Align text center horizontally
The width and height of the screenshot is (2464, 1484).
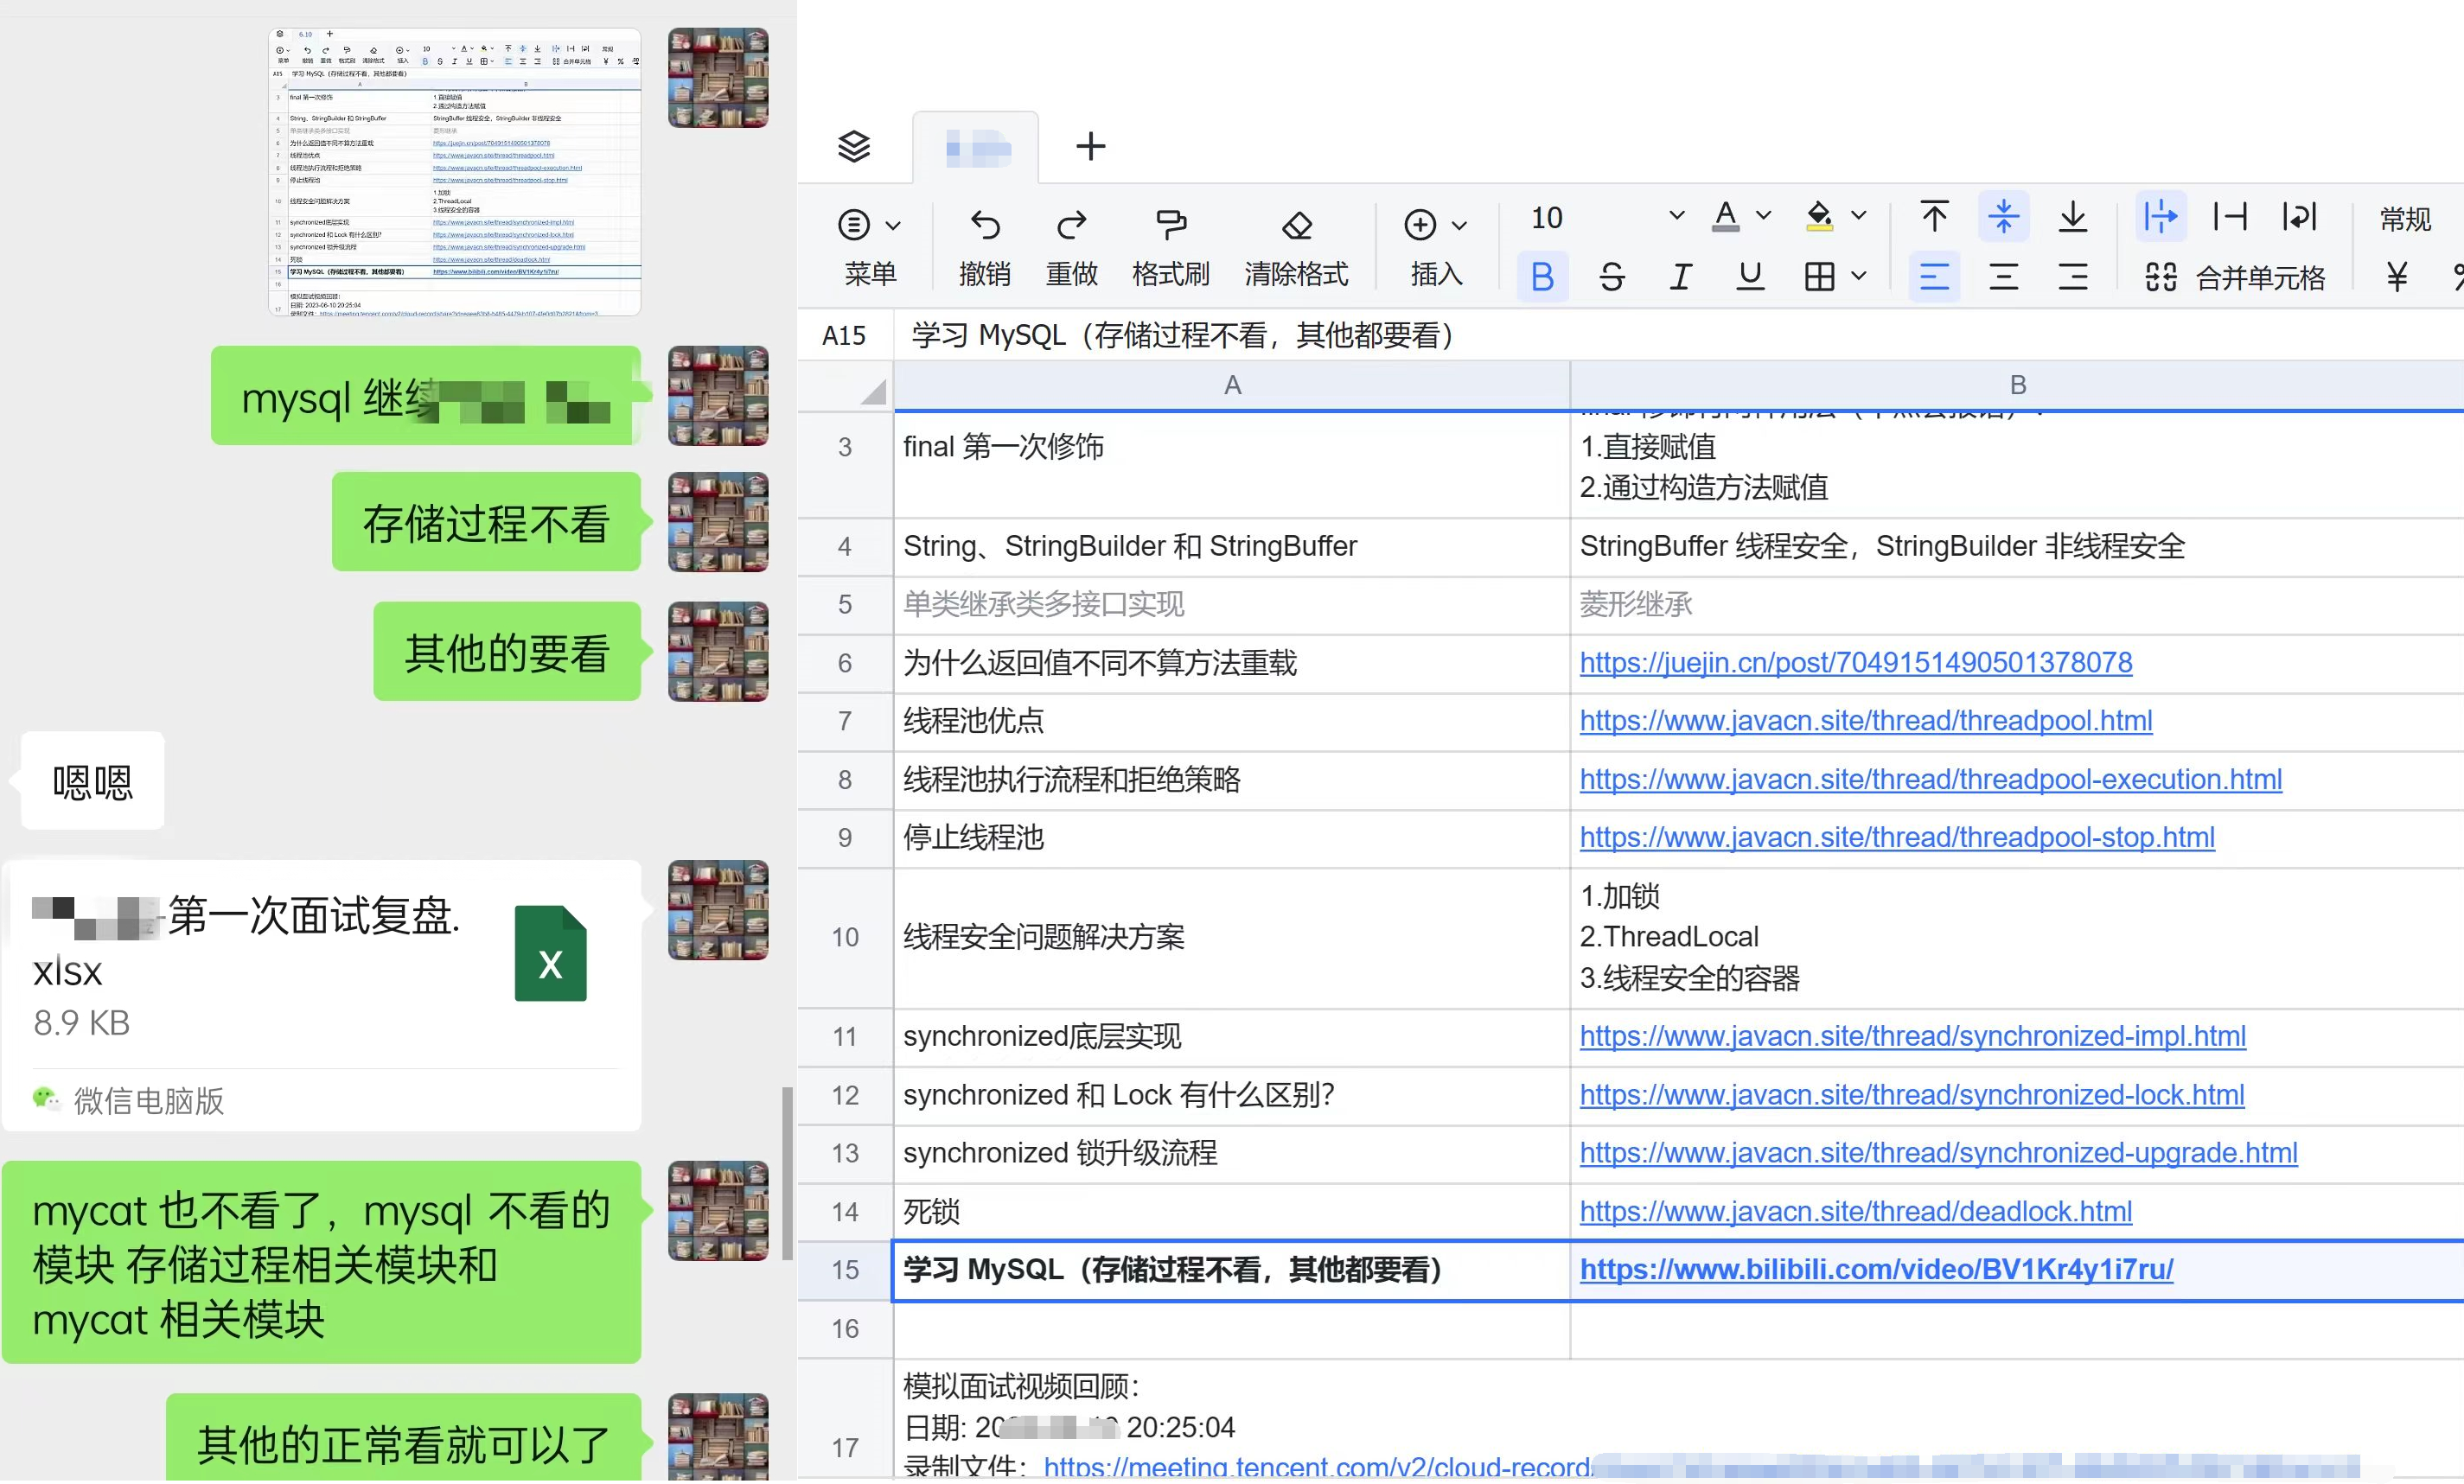[2003, 276]
